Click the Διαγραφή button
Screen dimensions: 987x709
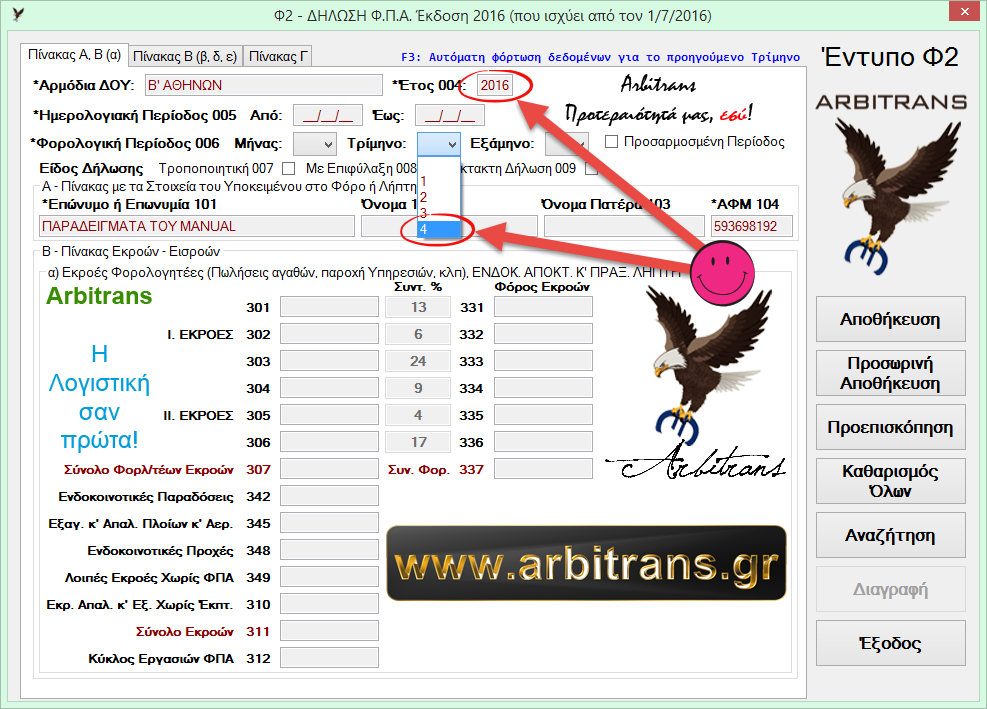tap(891, 589)
